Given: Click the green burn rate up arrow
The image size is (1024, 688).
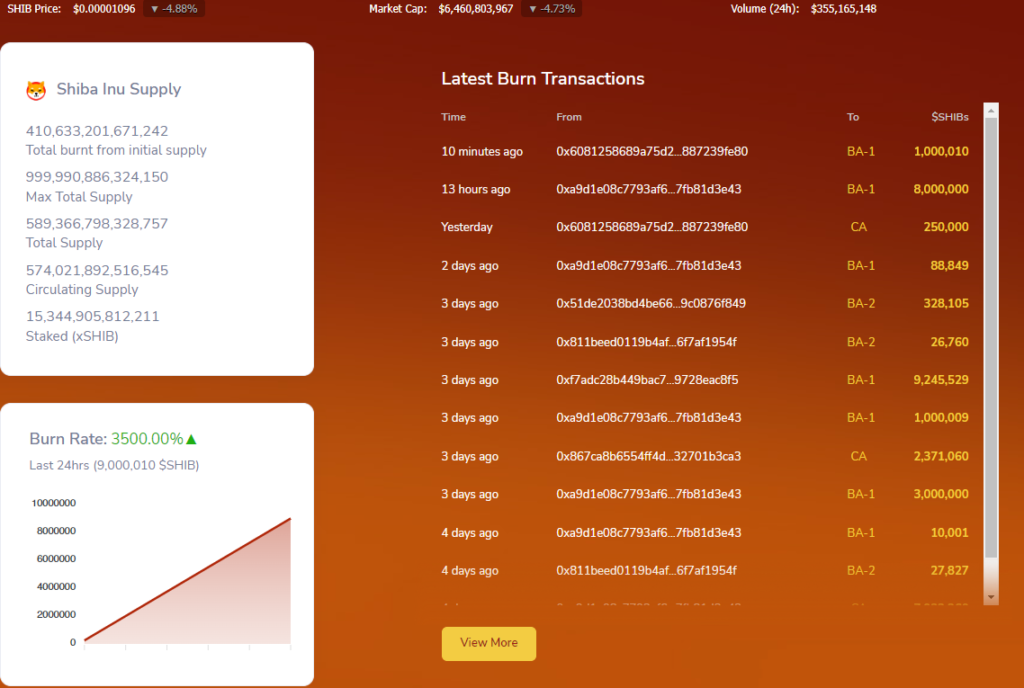Looking at the screenshot, I should (x=191, y=439).
